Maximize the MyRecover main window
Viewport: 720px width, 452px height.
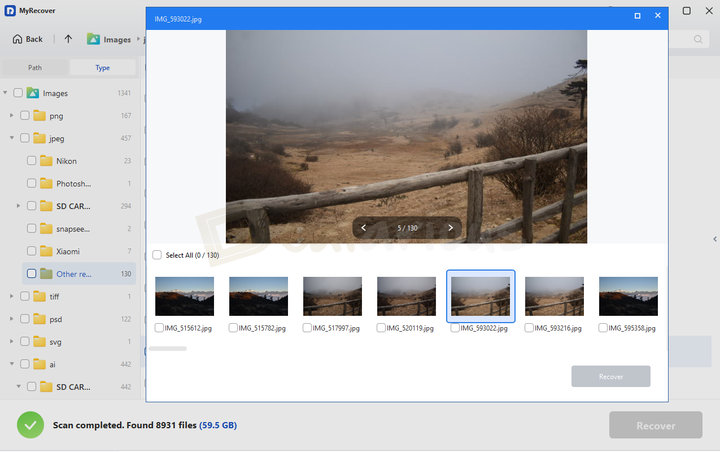(686, 11)
